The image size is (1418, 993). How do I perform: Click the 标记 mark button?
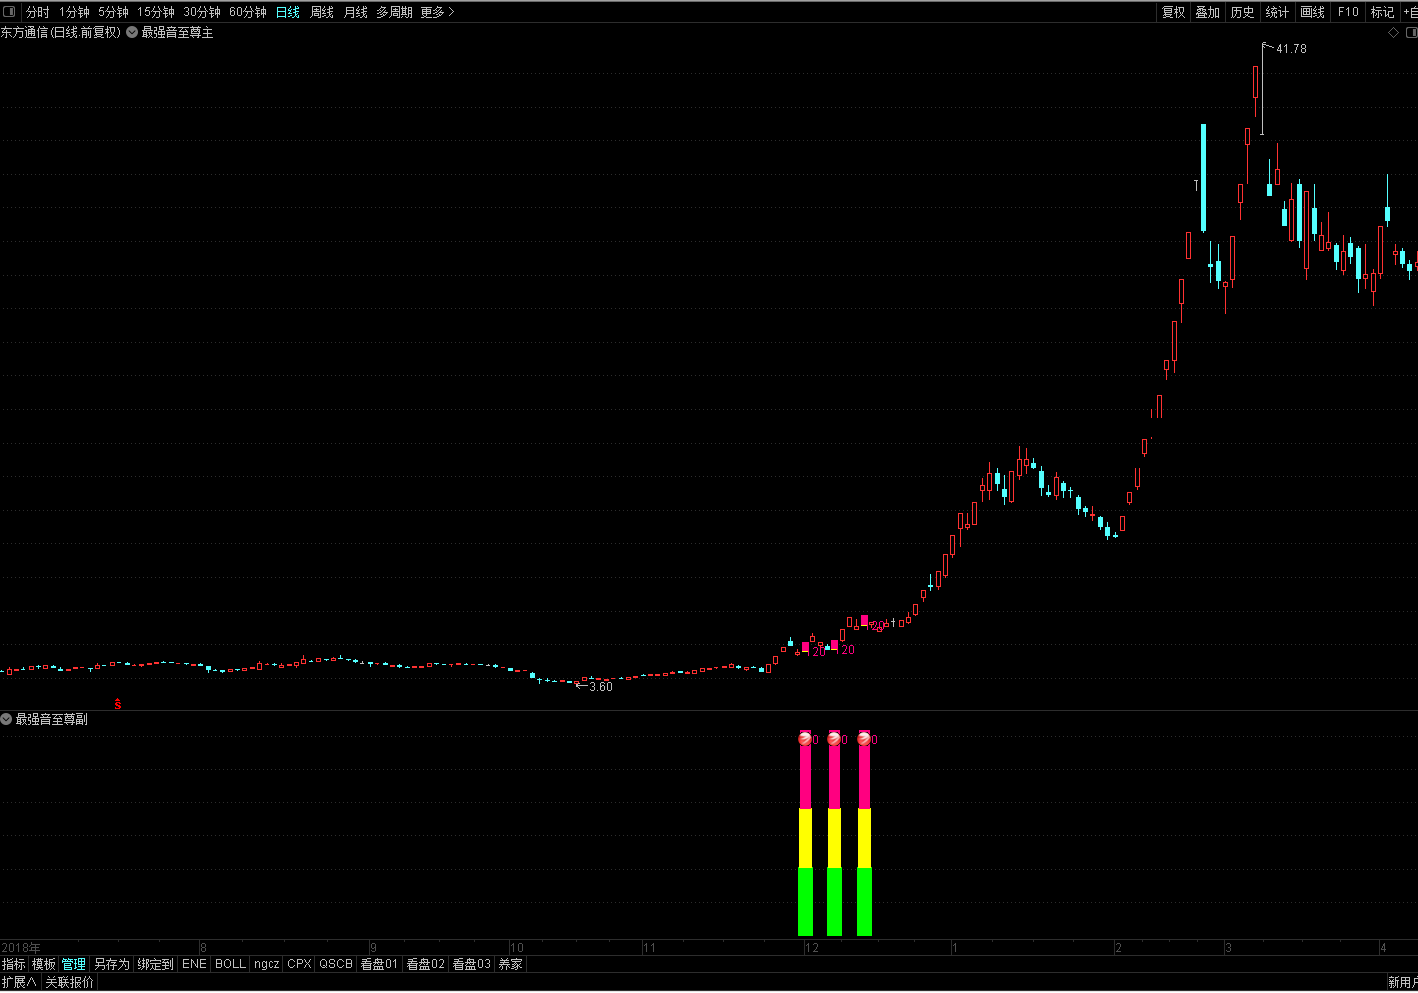(1383, 12)
